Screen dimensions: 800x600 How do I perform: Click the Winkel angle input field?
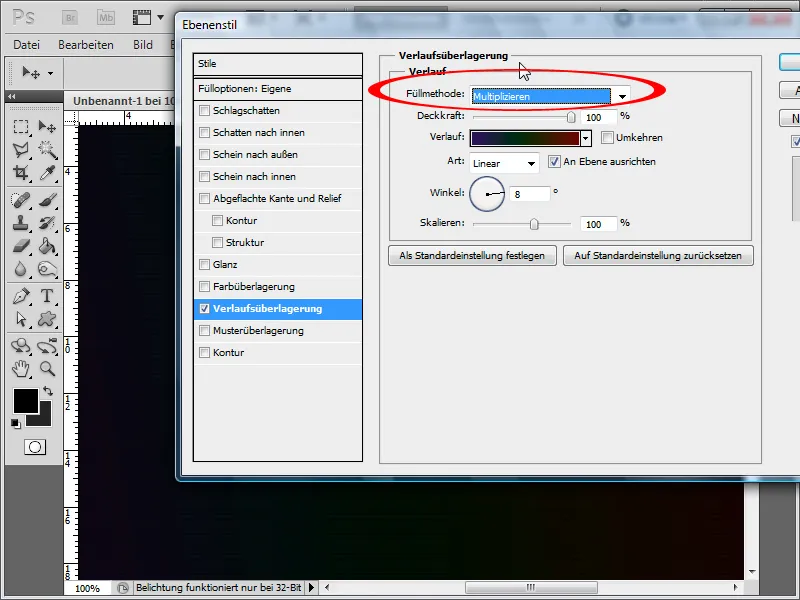[x=530, y=194]
